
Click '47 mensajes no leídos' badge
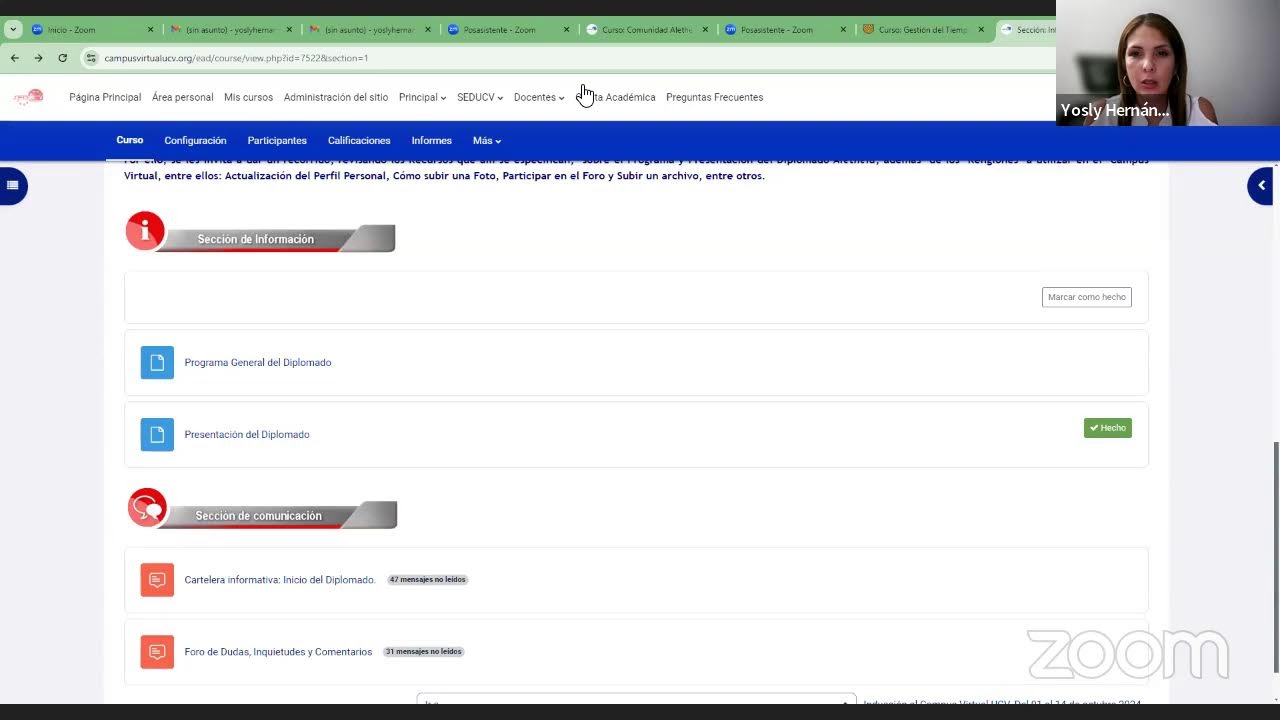point(427,580)
